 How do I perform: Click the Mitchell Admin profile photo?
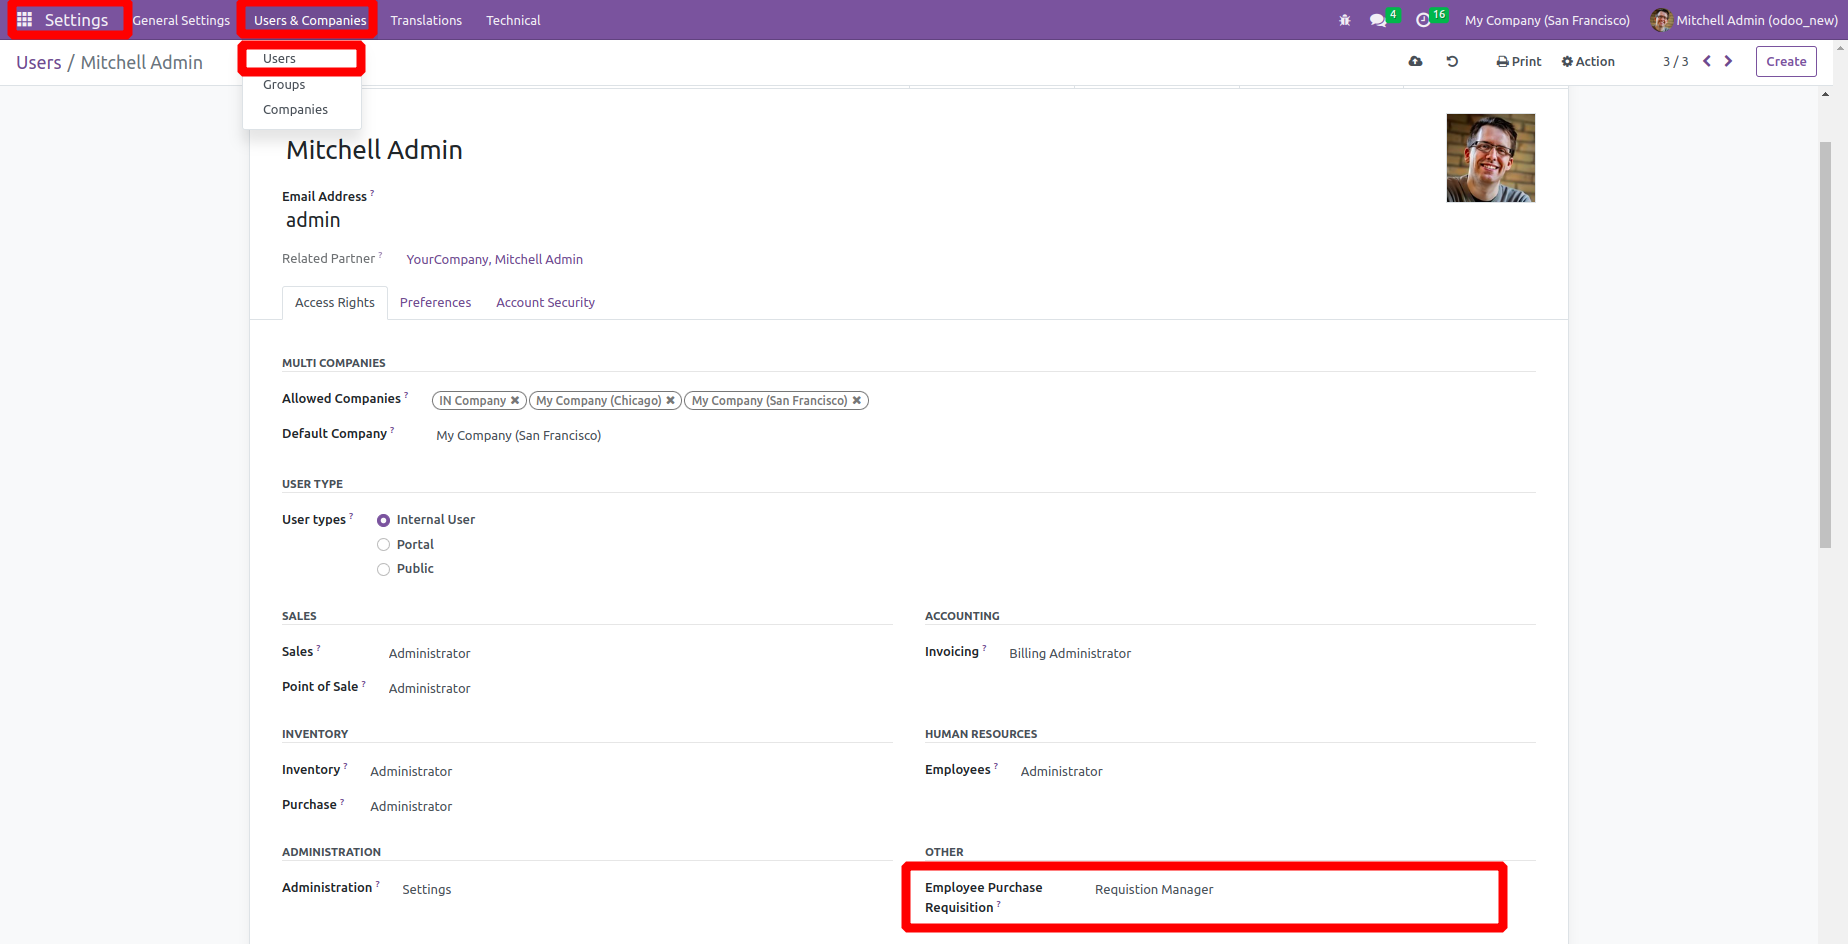point(1490,158)
